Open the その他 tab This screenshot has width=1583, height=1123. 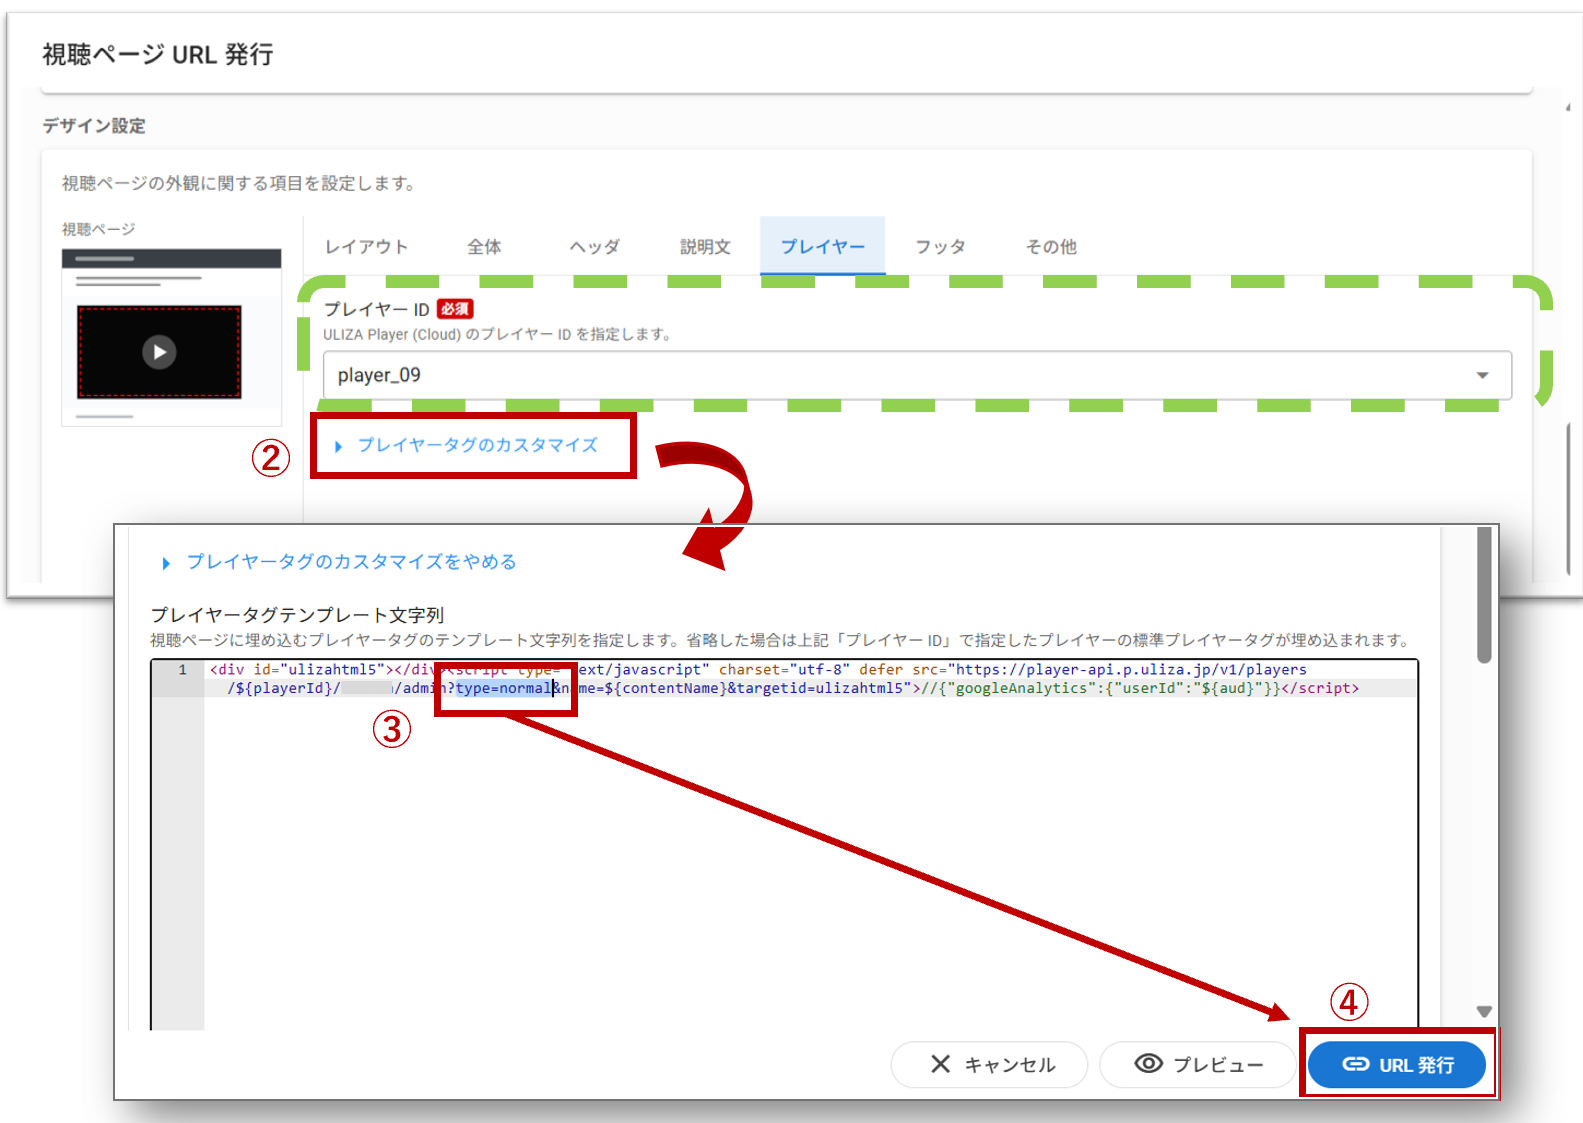1051,247
